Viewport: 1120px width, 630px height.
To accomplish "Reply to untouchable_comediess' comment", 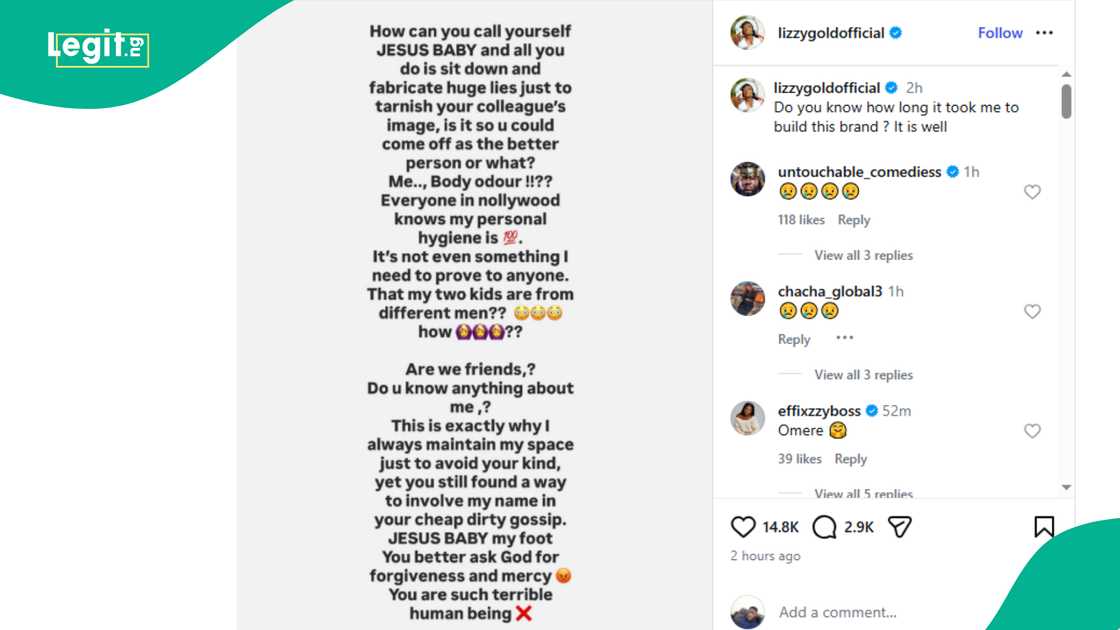I will click(x=854, y=219).
